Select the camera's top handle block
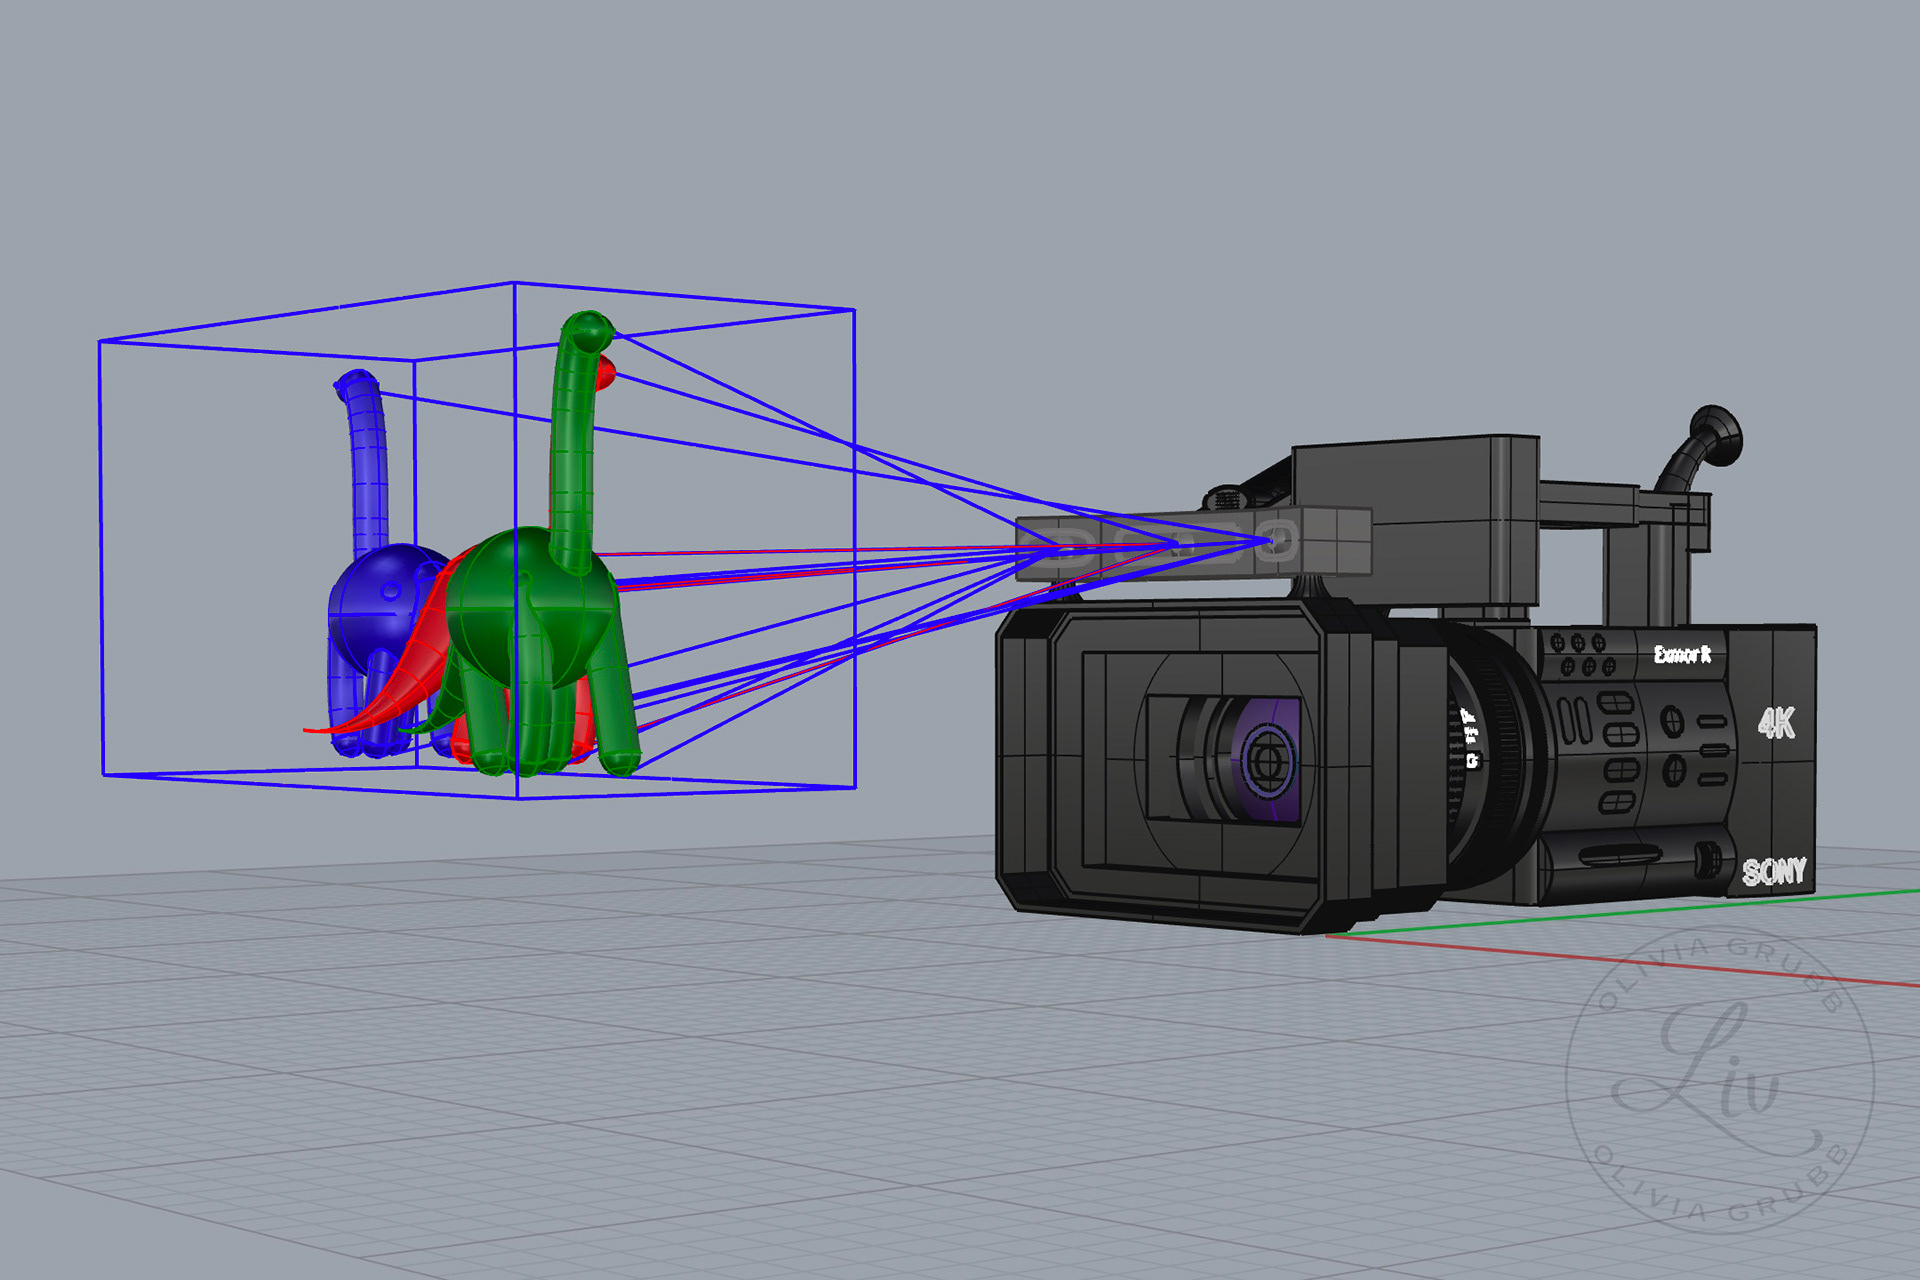Viewport: 1920px width, 1280px height. tap(1414, 520)
